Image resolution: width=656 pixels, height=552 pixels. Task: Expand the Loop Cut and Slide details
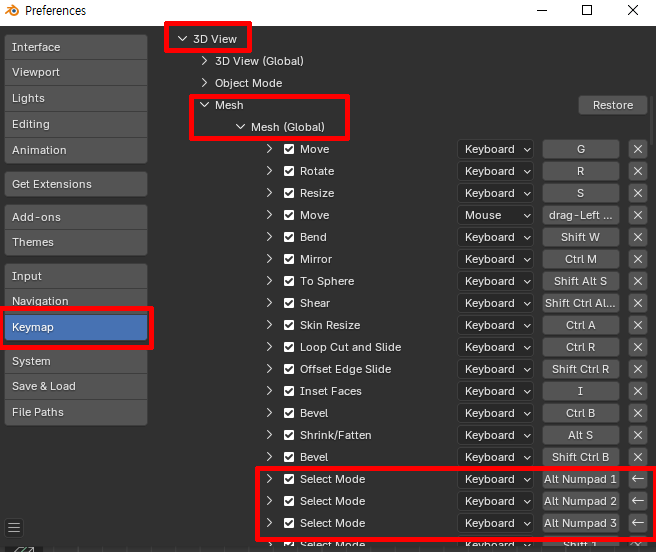(x=269, y=347)
